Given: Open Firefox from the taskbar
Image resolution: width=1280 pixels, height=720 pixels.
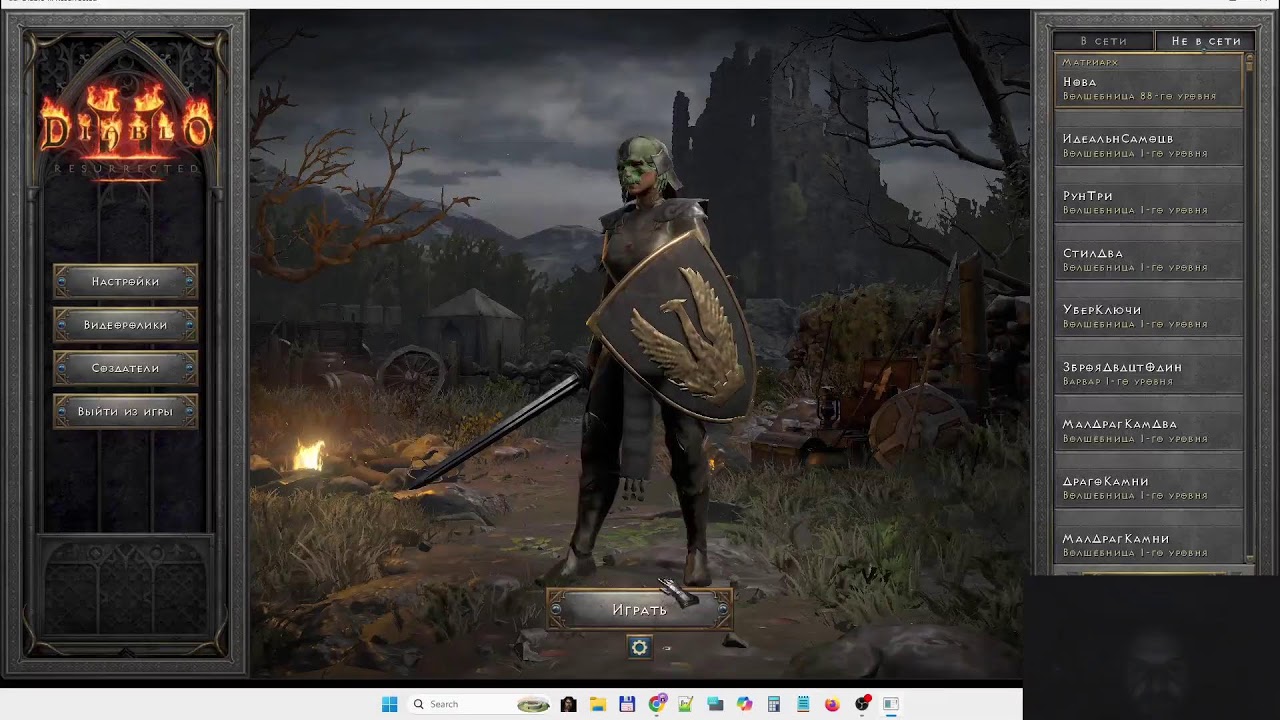Looking at the screenshot, I should (832, 704).
